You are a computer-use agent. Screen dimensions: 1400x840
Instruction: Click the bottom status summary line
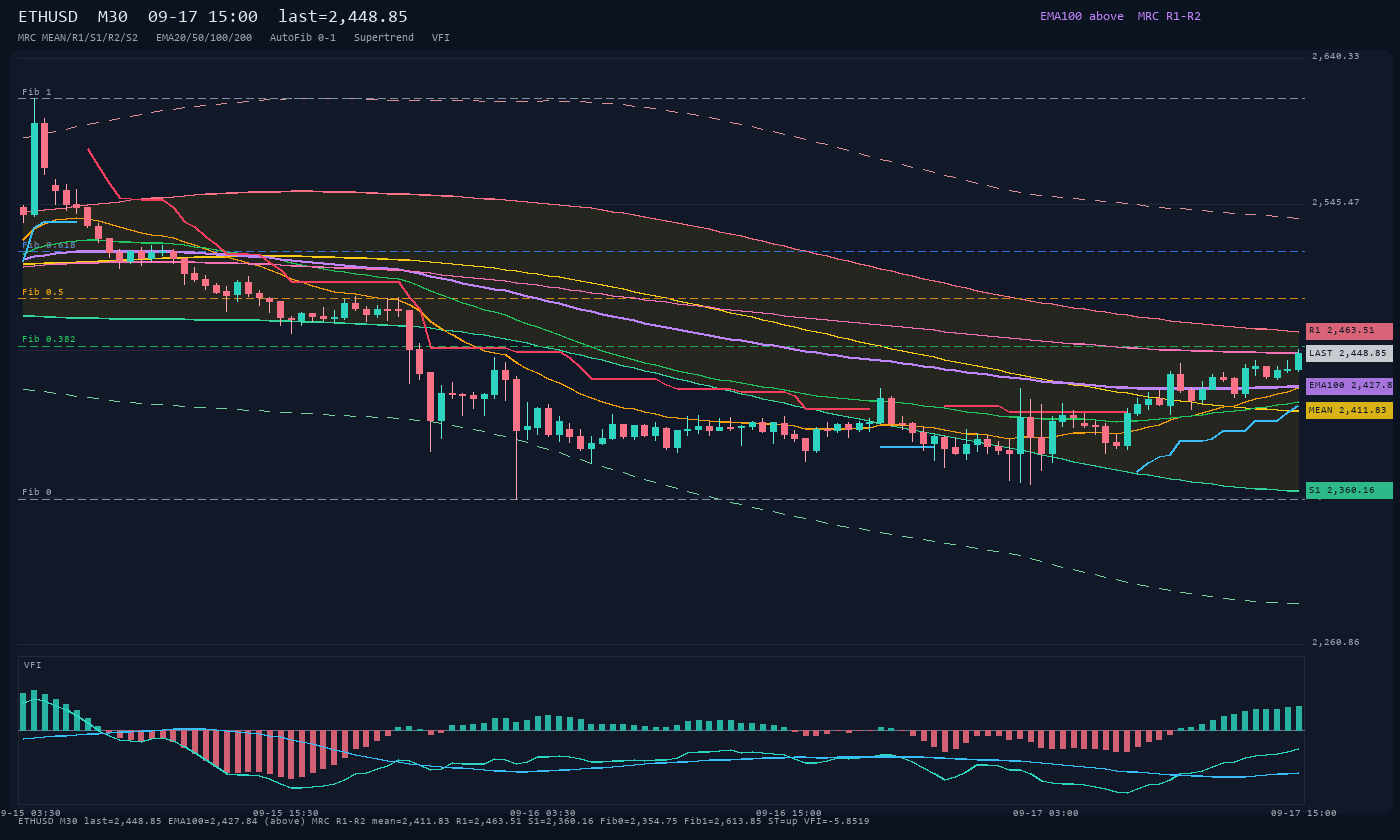(444, 821)
